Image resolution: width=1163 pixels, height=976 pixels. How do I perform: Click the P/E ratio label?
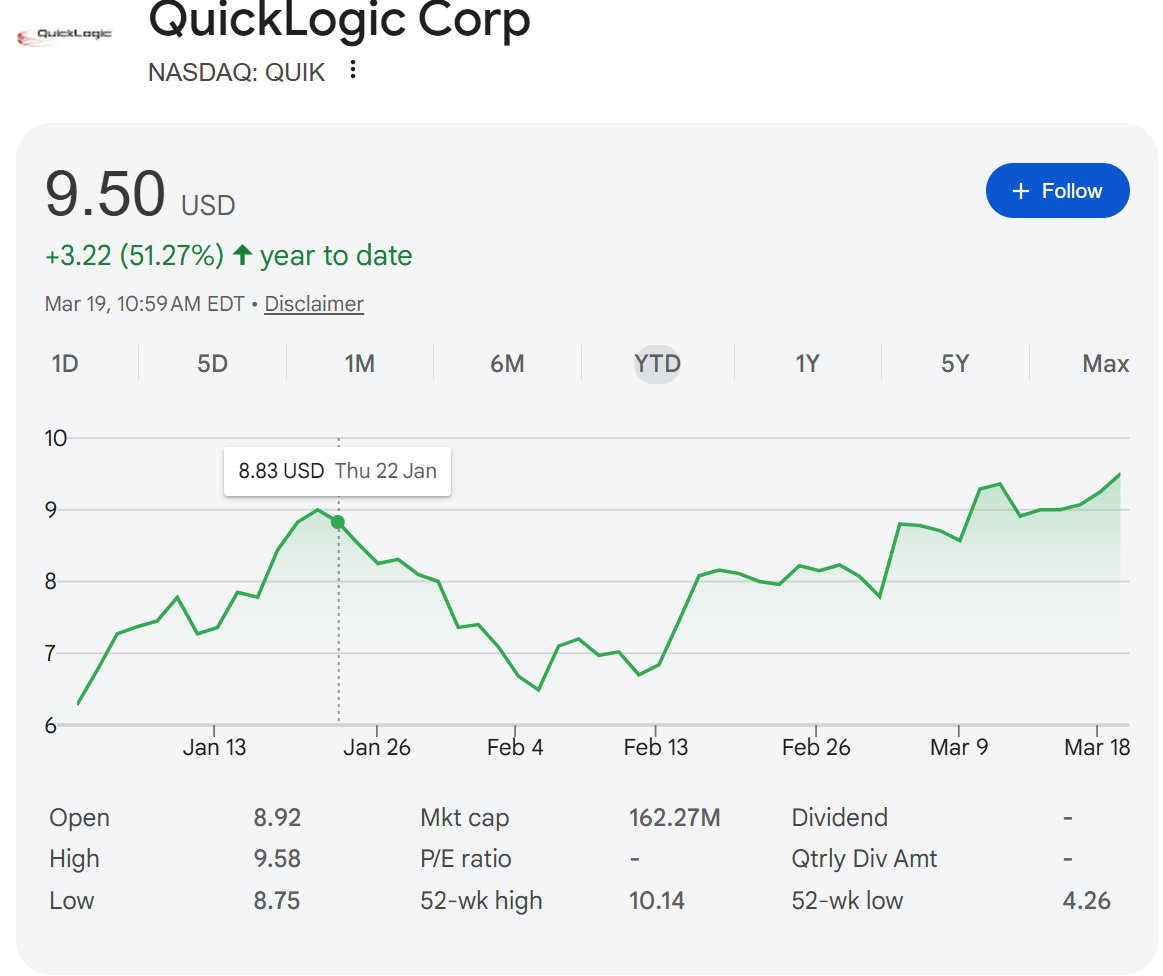pyautogui.click(x=466, y=859)
